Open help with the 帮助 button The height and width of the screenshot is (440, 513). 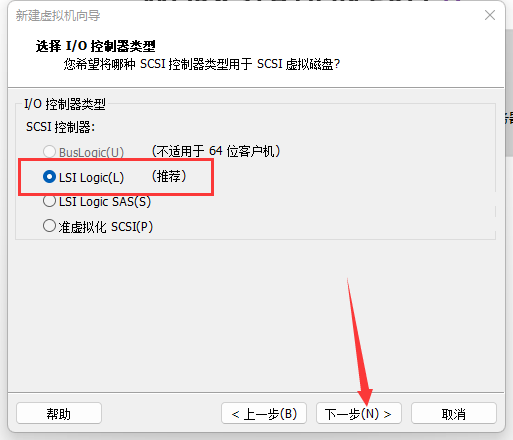click(x=59, y=413)
